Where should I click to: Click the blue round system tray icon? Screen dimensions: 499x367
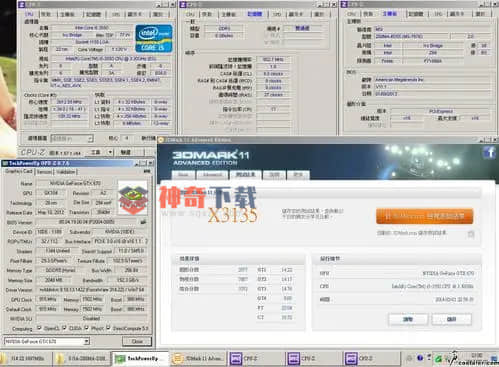click(x=420, y=358)
